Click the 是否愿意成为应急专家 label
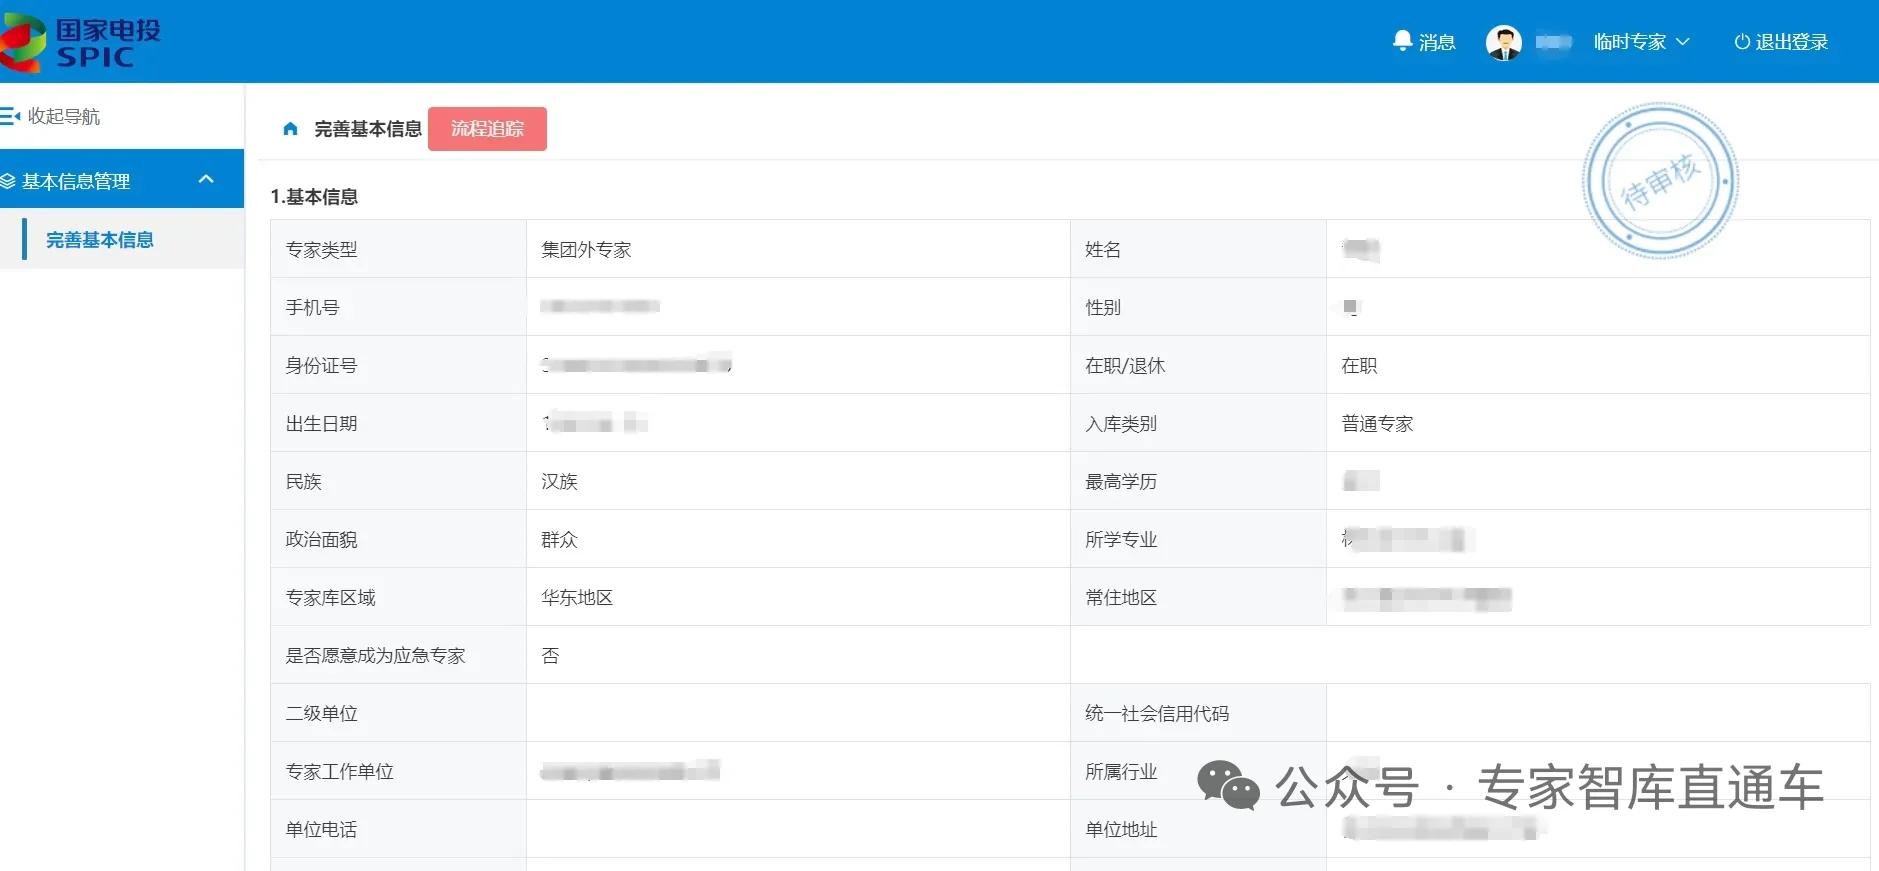1879x871 pixels. pos(376,656)
